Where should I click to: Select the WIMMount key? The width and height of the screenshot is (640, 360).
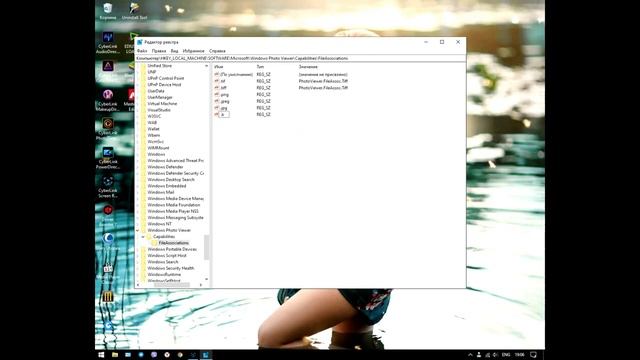tap(158, 148)
